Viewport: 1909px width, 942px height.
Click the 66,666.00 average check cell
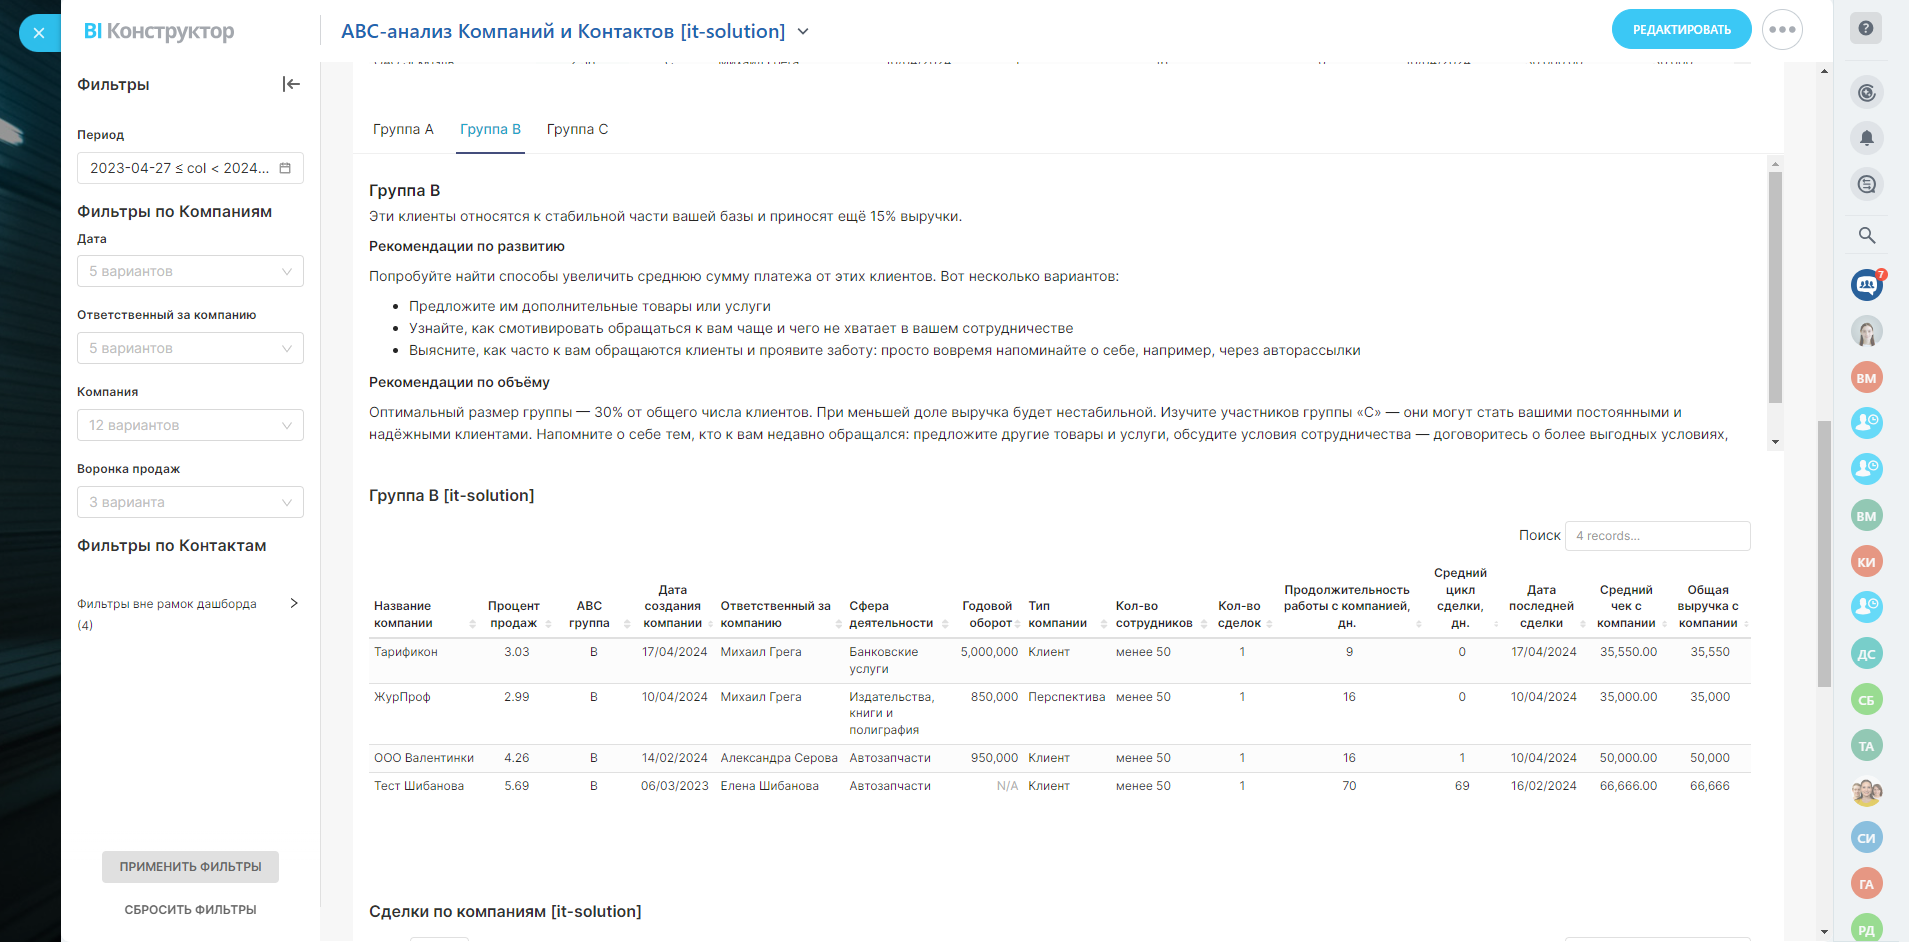pyautogui.click(x=1628, y=786)
